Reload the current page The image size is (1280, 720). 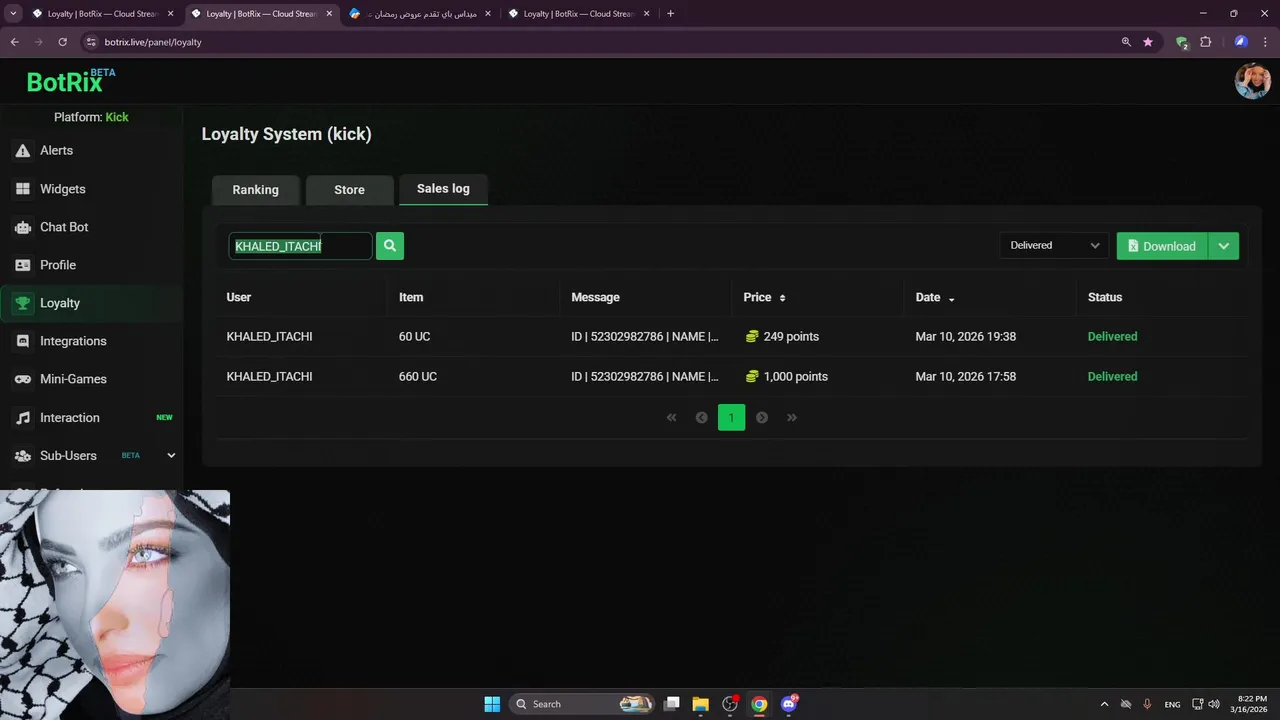pyautogui.click(x=62, y=42)
